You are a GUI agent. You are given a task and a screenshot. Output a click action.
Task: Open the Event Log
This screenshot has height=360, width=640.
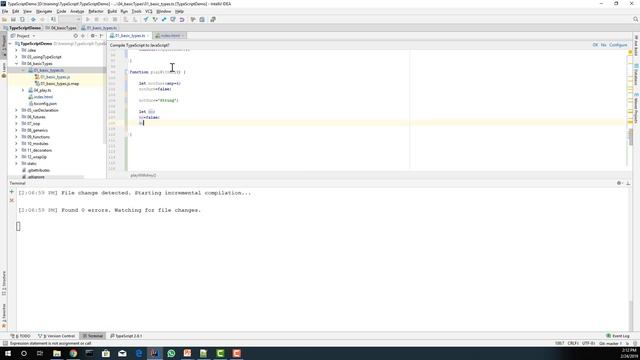(618, 336)
